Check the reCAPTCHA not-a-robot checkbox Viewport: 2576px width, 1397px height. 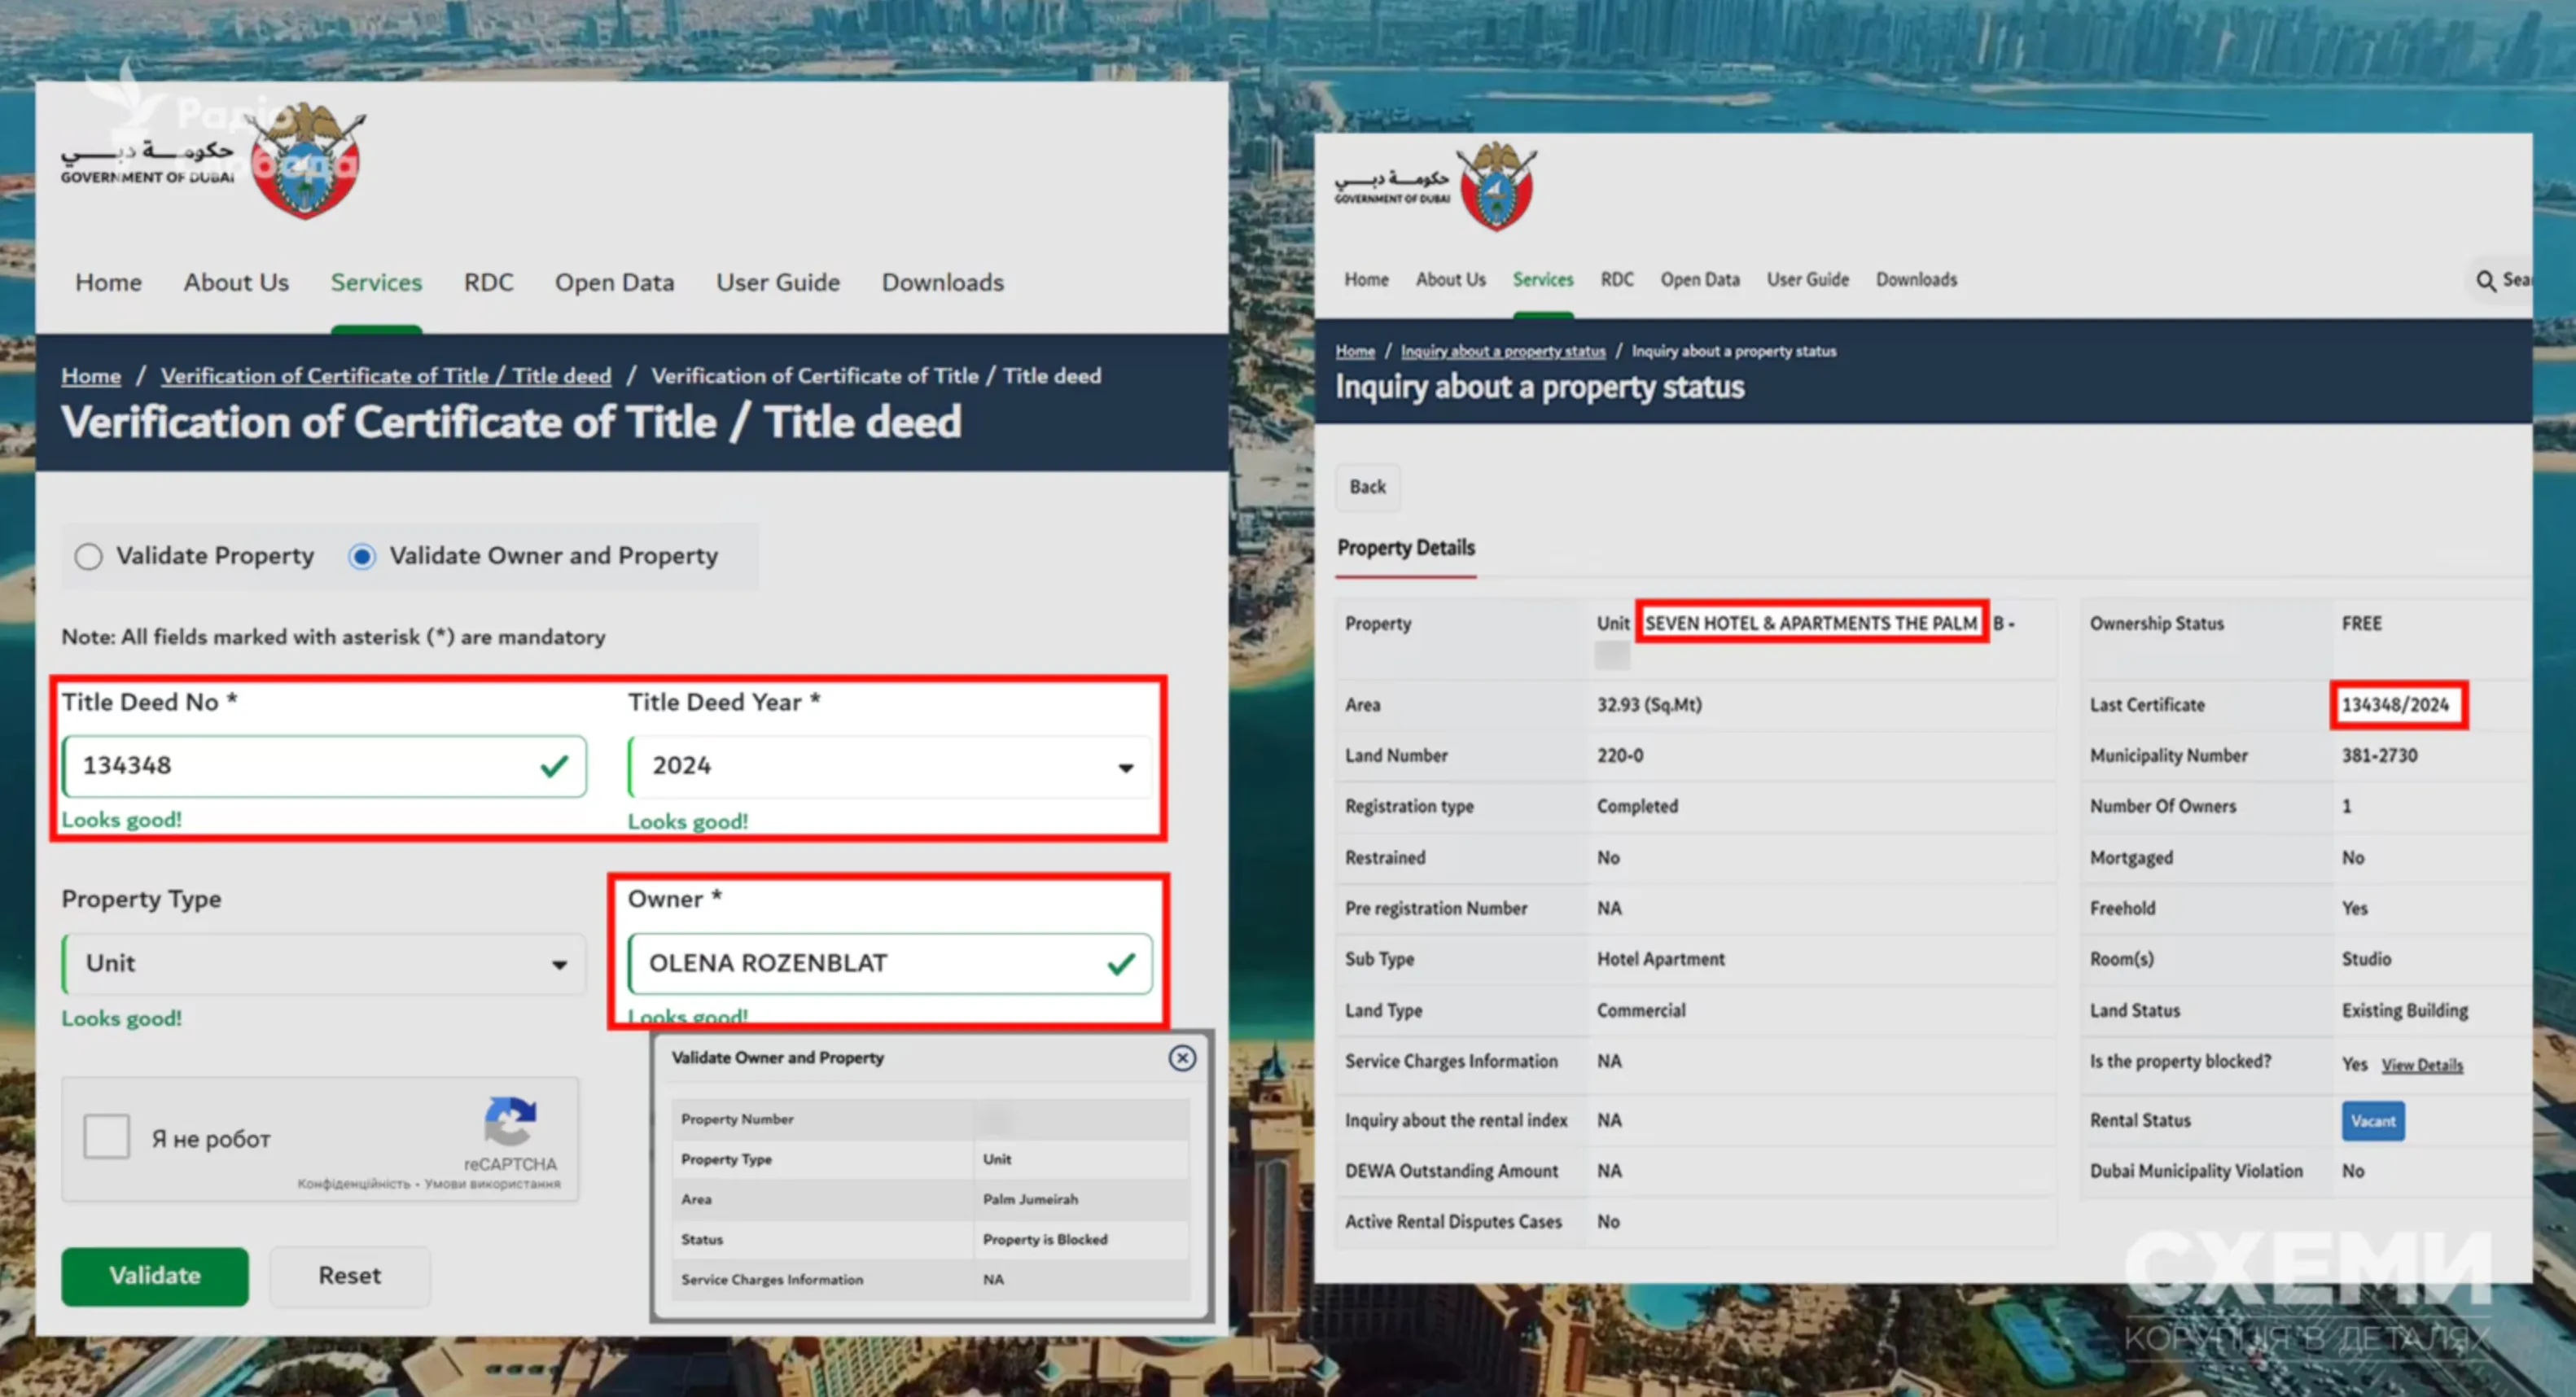point(107,1137)
